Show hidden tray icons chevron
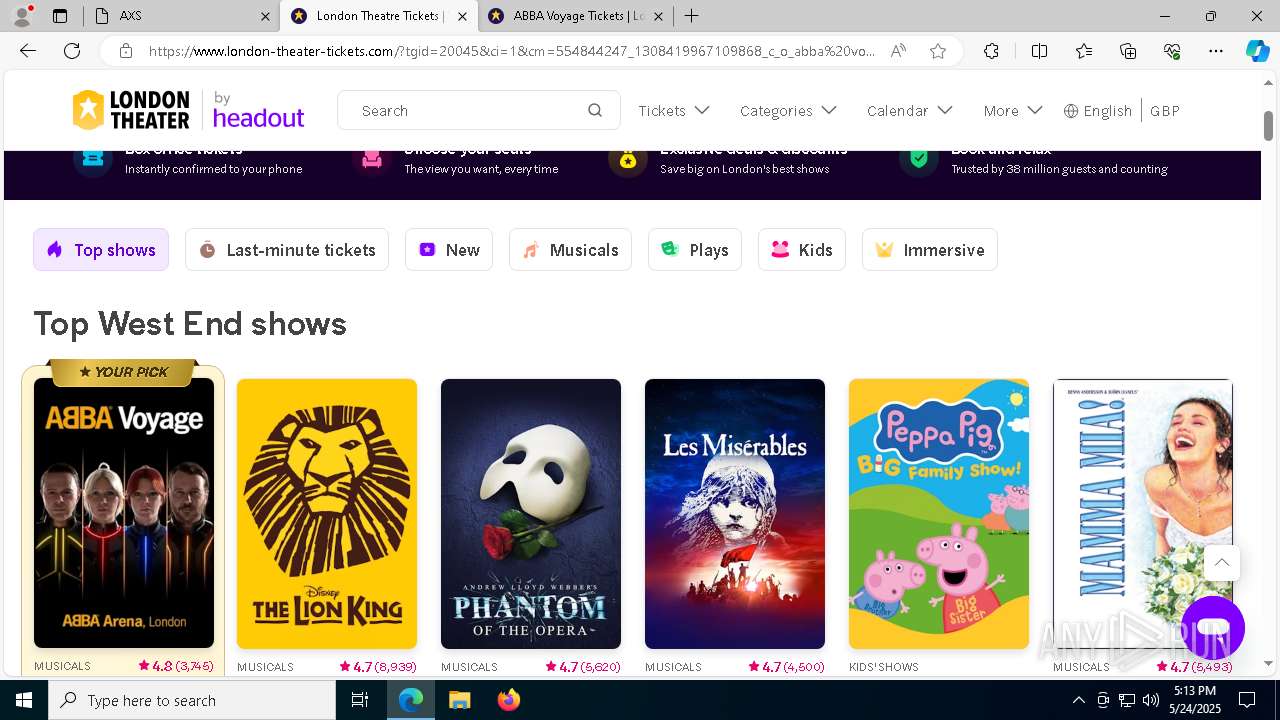 [1078, 700]
